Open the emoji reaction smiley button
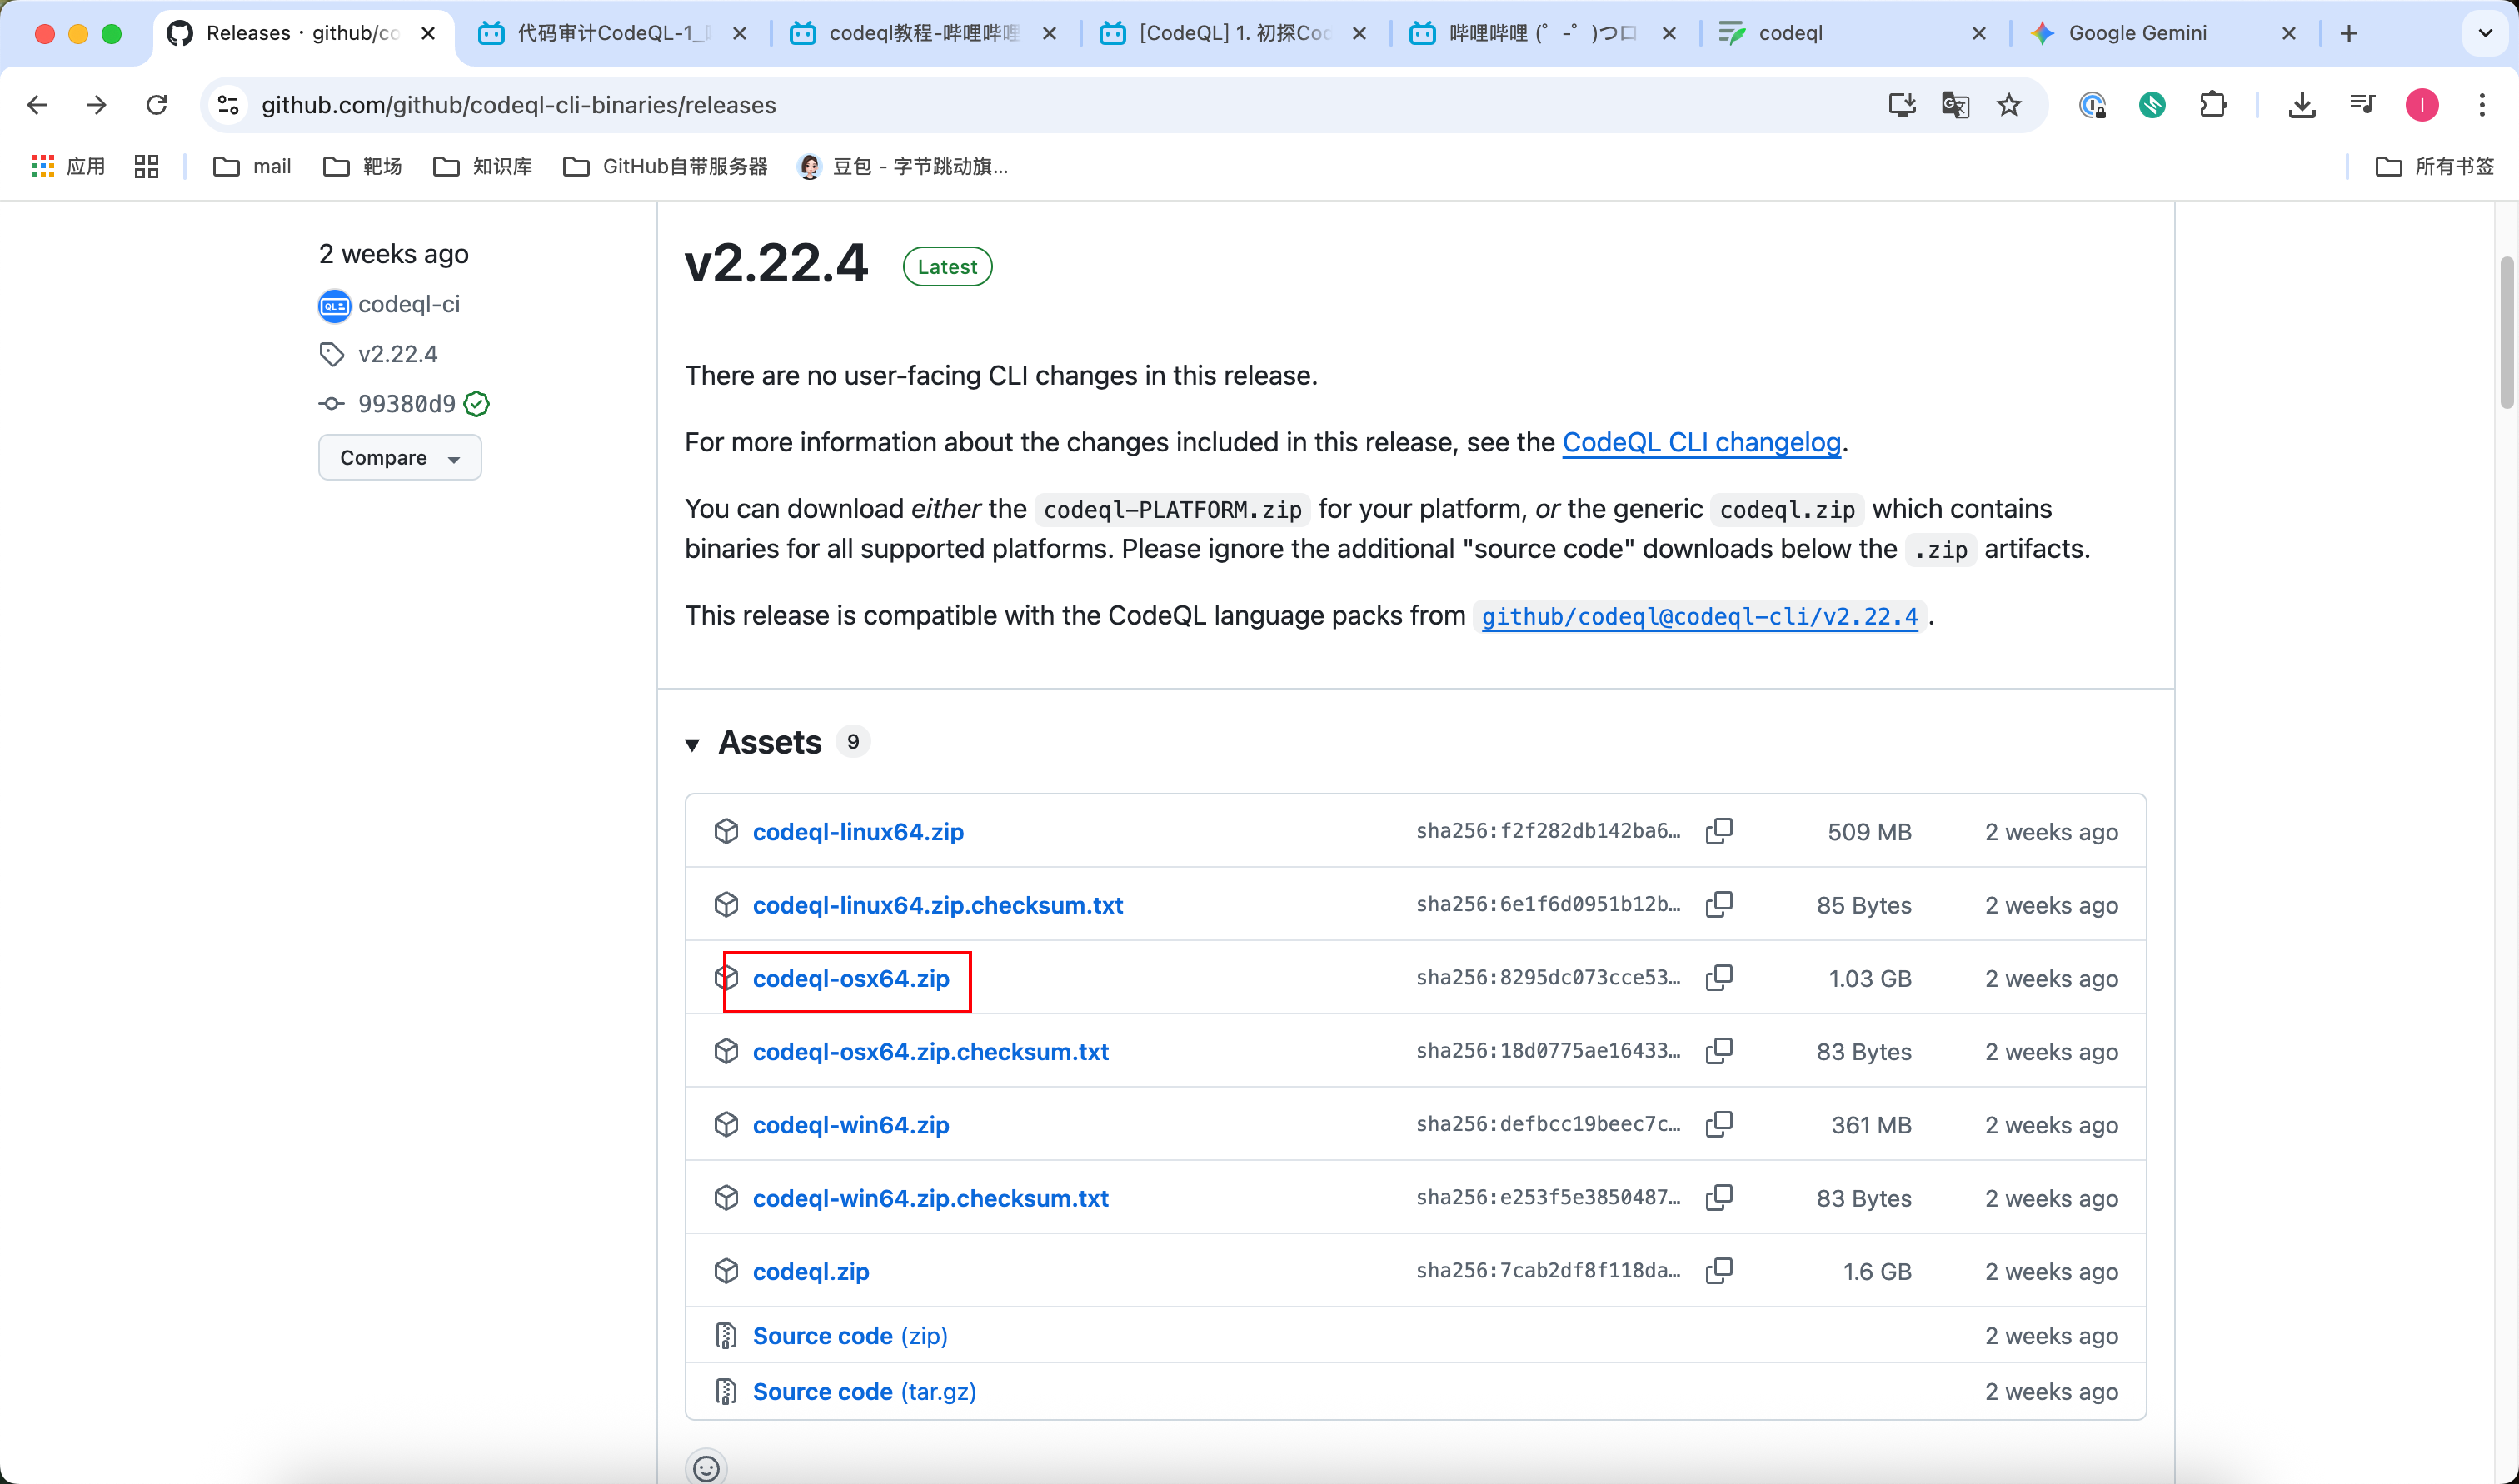 706,1467
